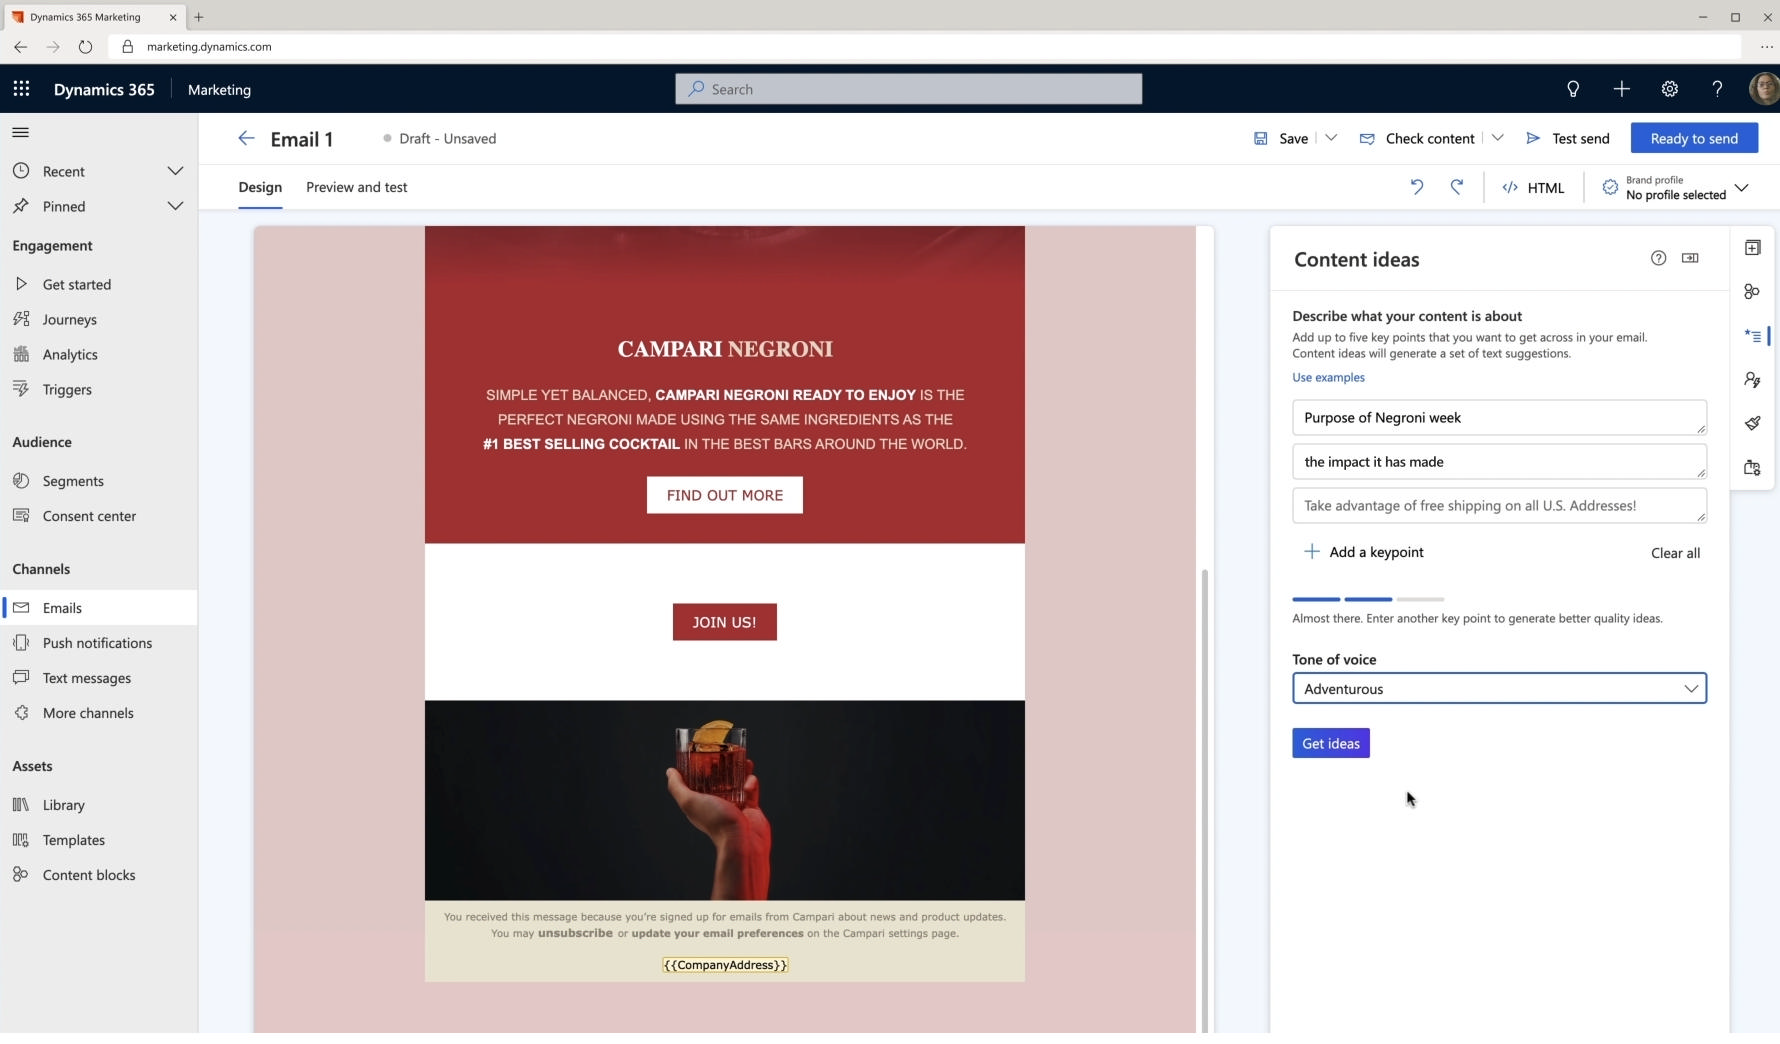Click the FIND OUT MORE email button
This screenshot has width=1780, height=1044.
pos(724,495)
